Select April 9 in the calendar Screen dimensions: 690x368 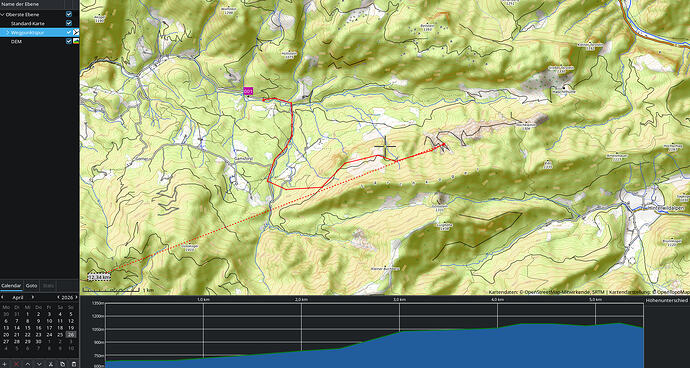tap(38, 321)
